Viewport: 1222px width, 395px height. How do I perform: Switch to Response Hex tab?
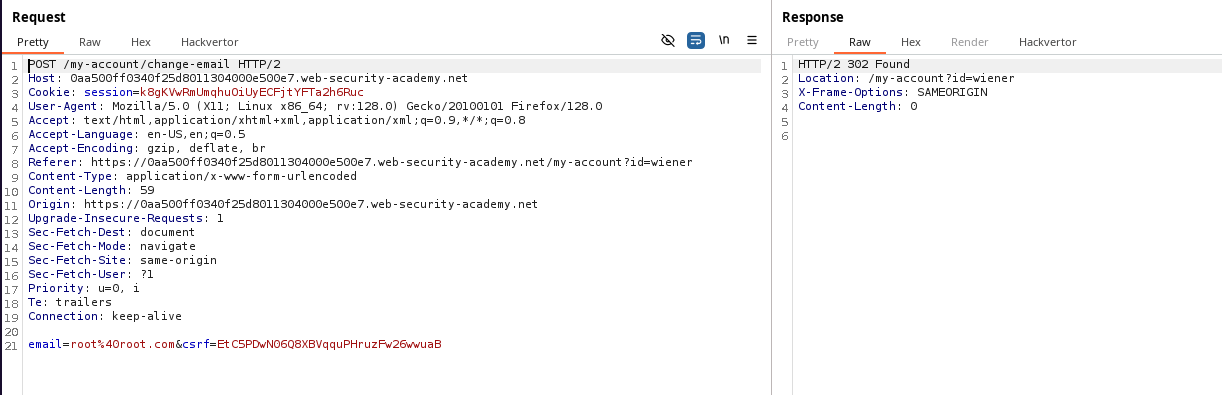[x=911, y=42]
